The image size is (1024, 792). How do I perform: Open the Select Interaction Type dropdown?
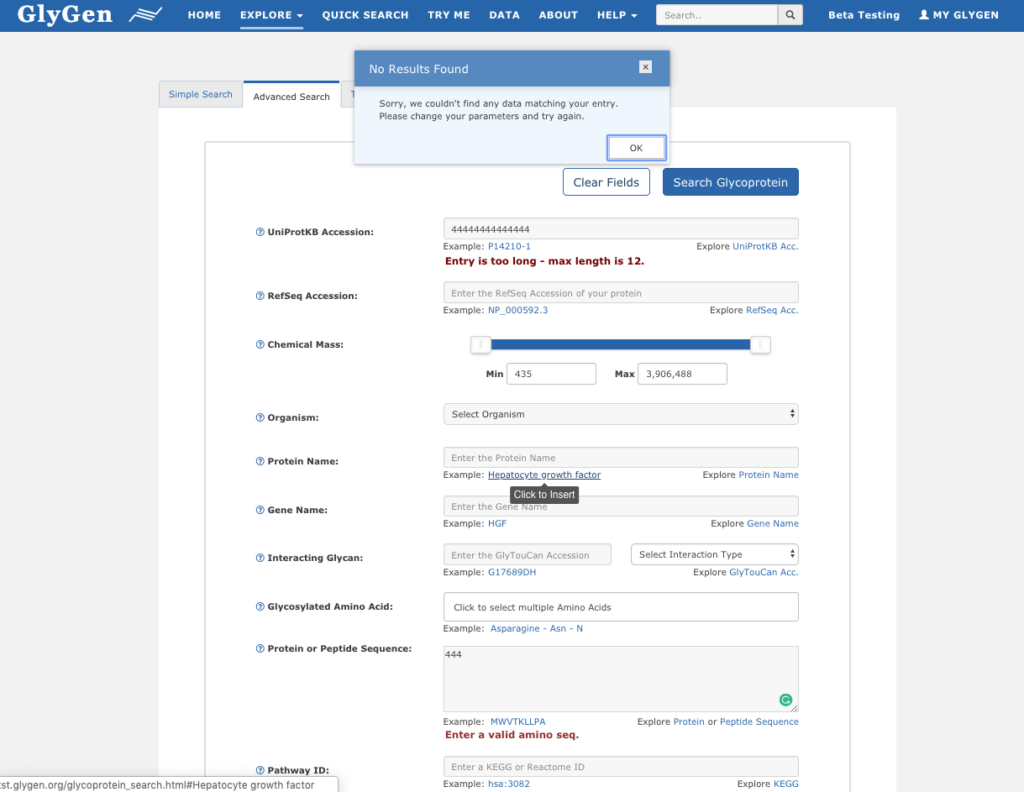coord(714,554)
